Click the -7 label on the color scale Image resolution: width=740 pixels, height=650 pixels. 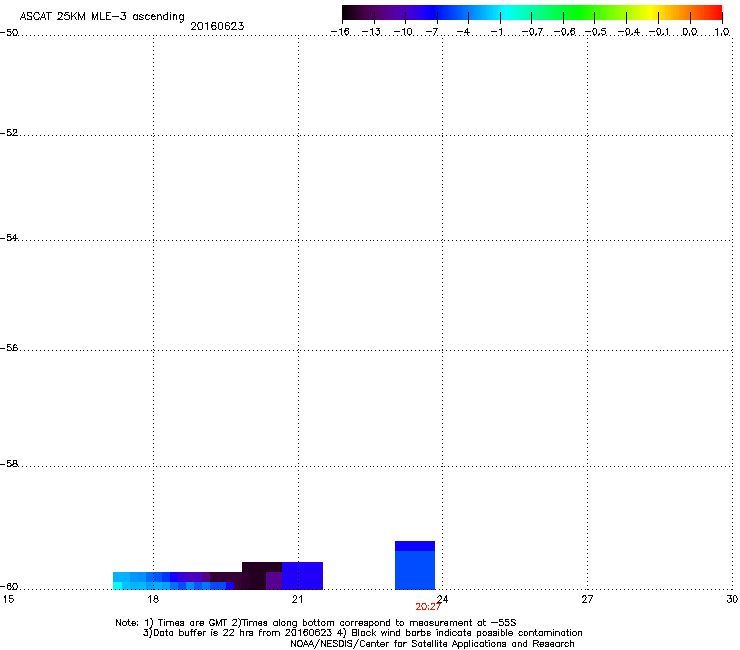(431, 32)
